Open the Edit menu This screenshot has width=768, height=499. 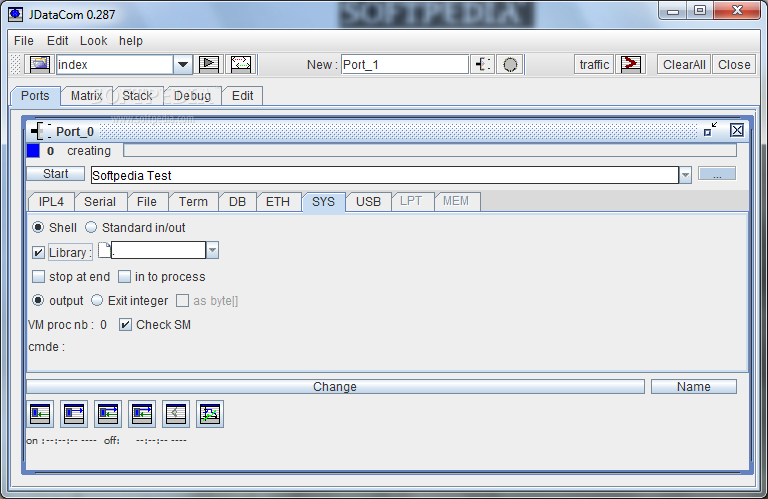57,41
